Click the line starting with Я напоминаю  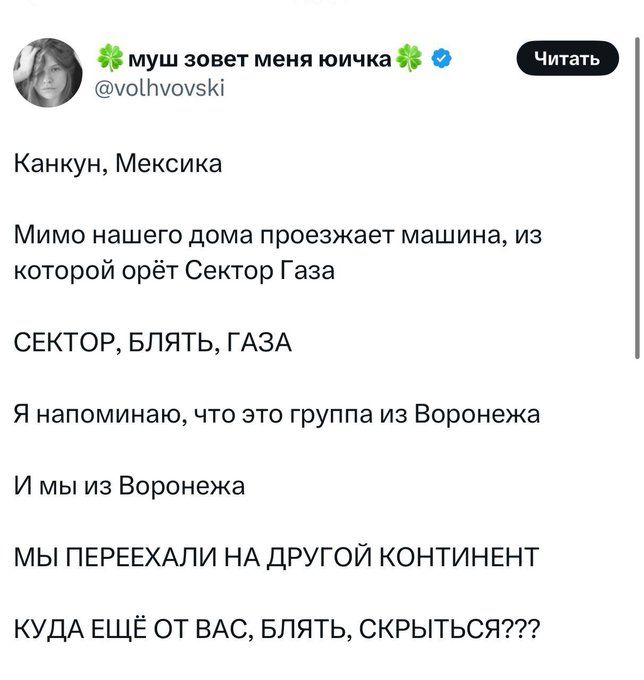(x=277, y=414)
